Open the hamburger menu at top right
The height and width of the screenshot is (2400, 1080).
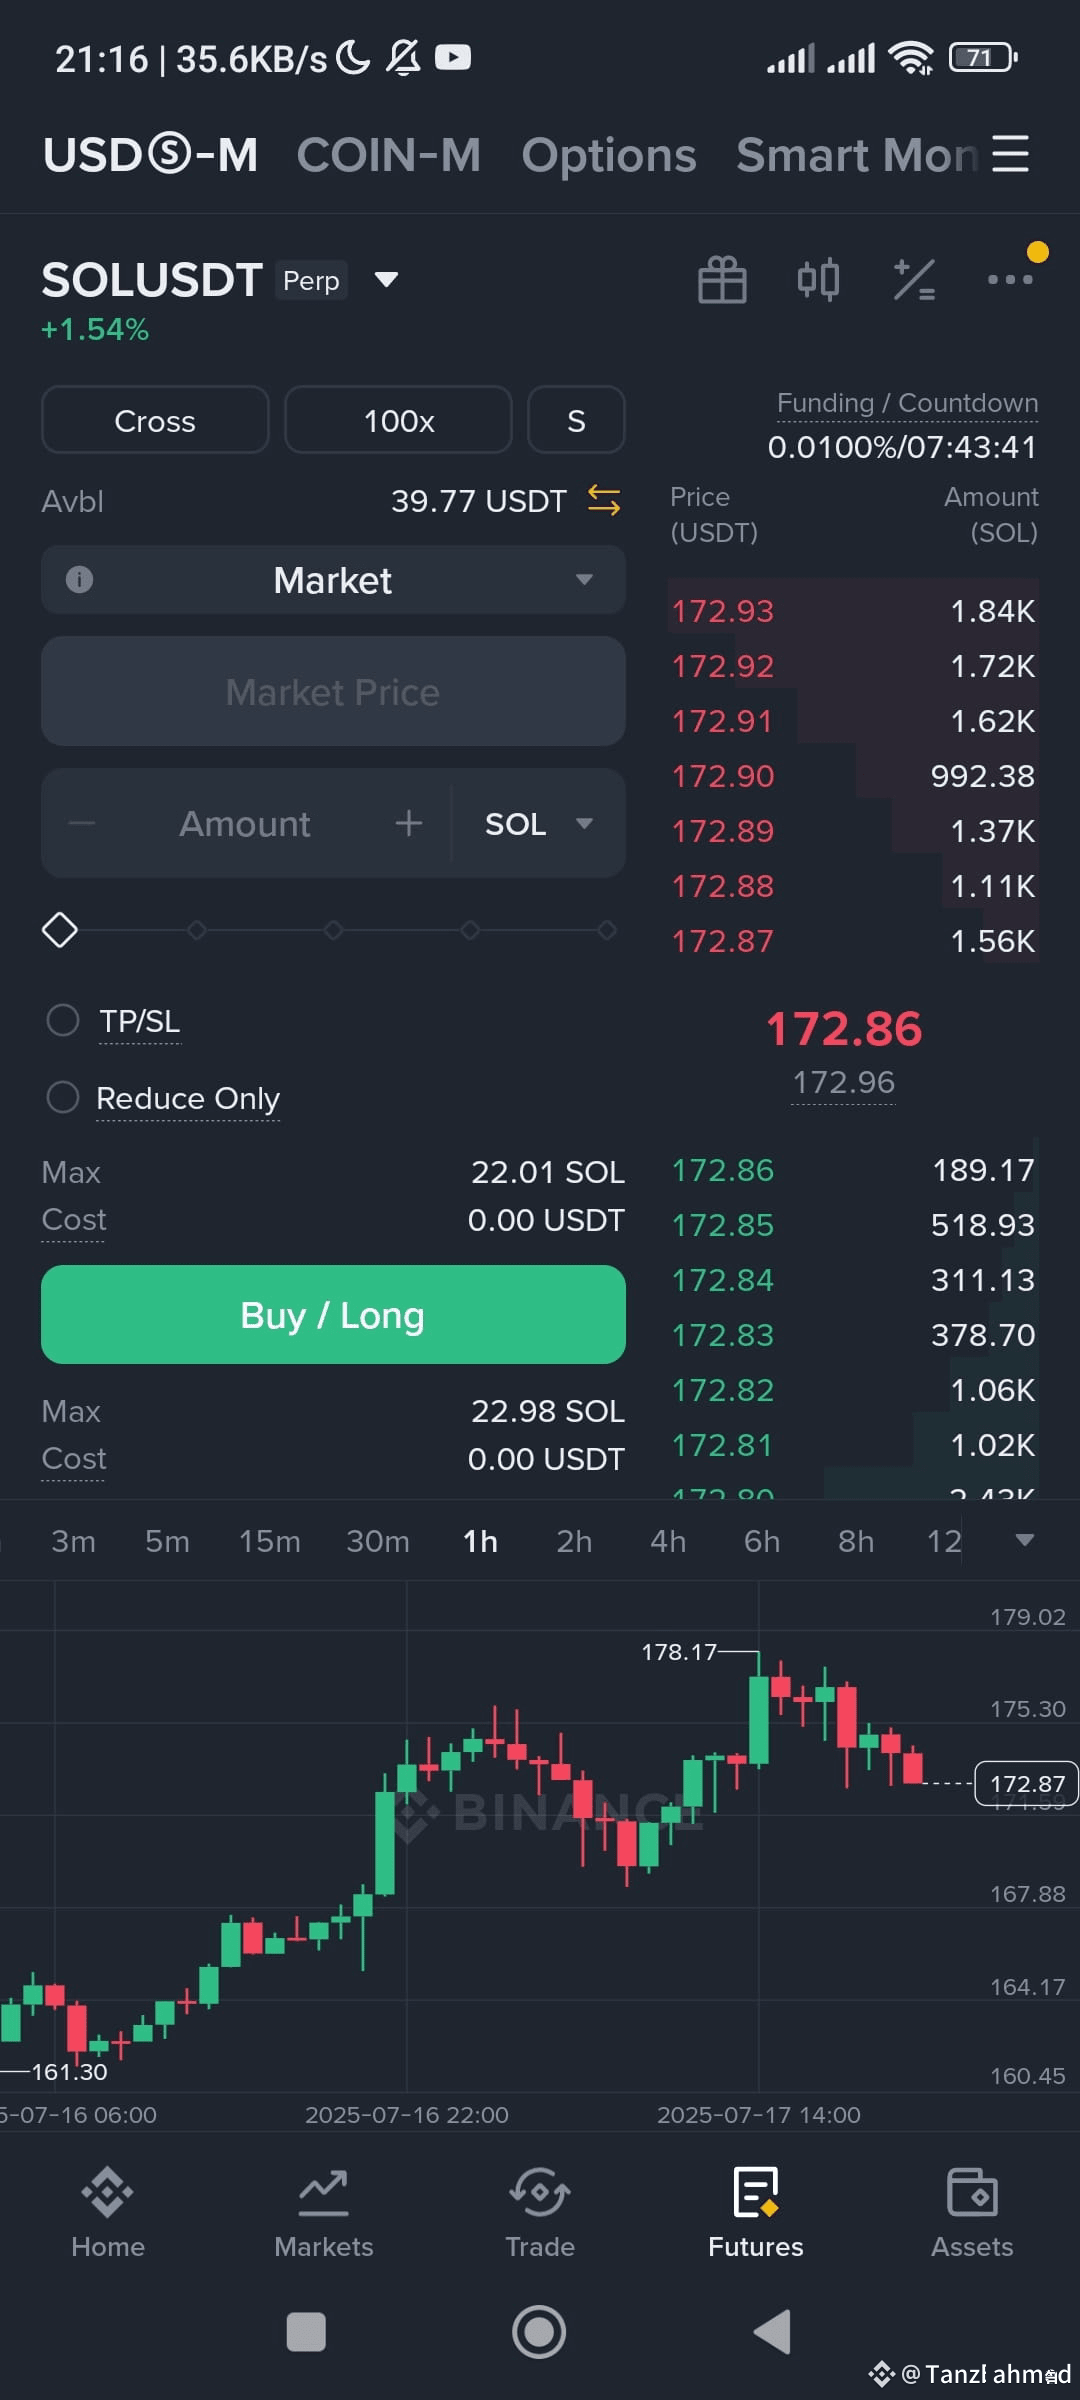coord(1010,154)
